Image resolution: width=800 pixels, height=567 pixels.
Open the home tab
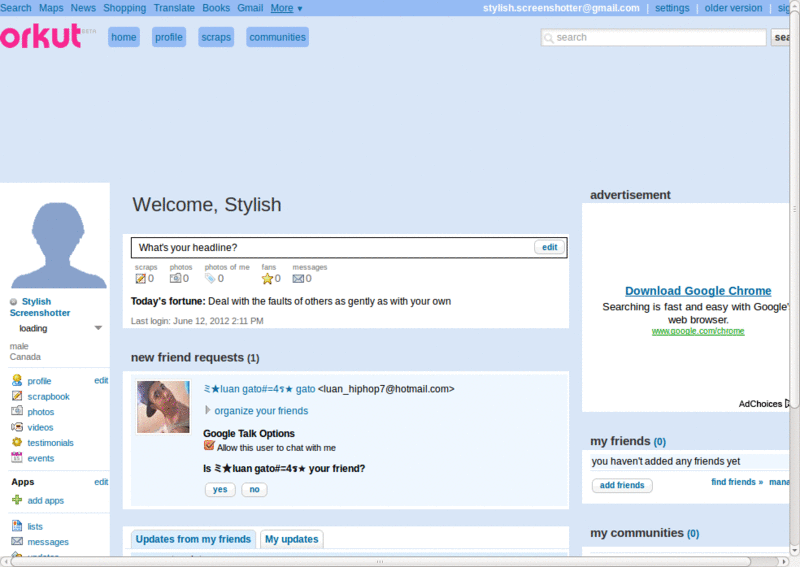tap(123, 37)
